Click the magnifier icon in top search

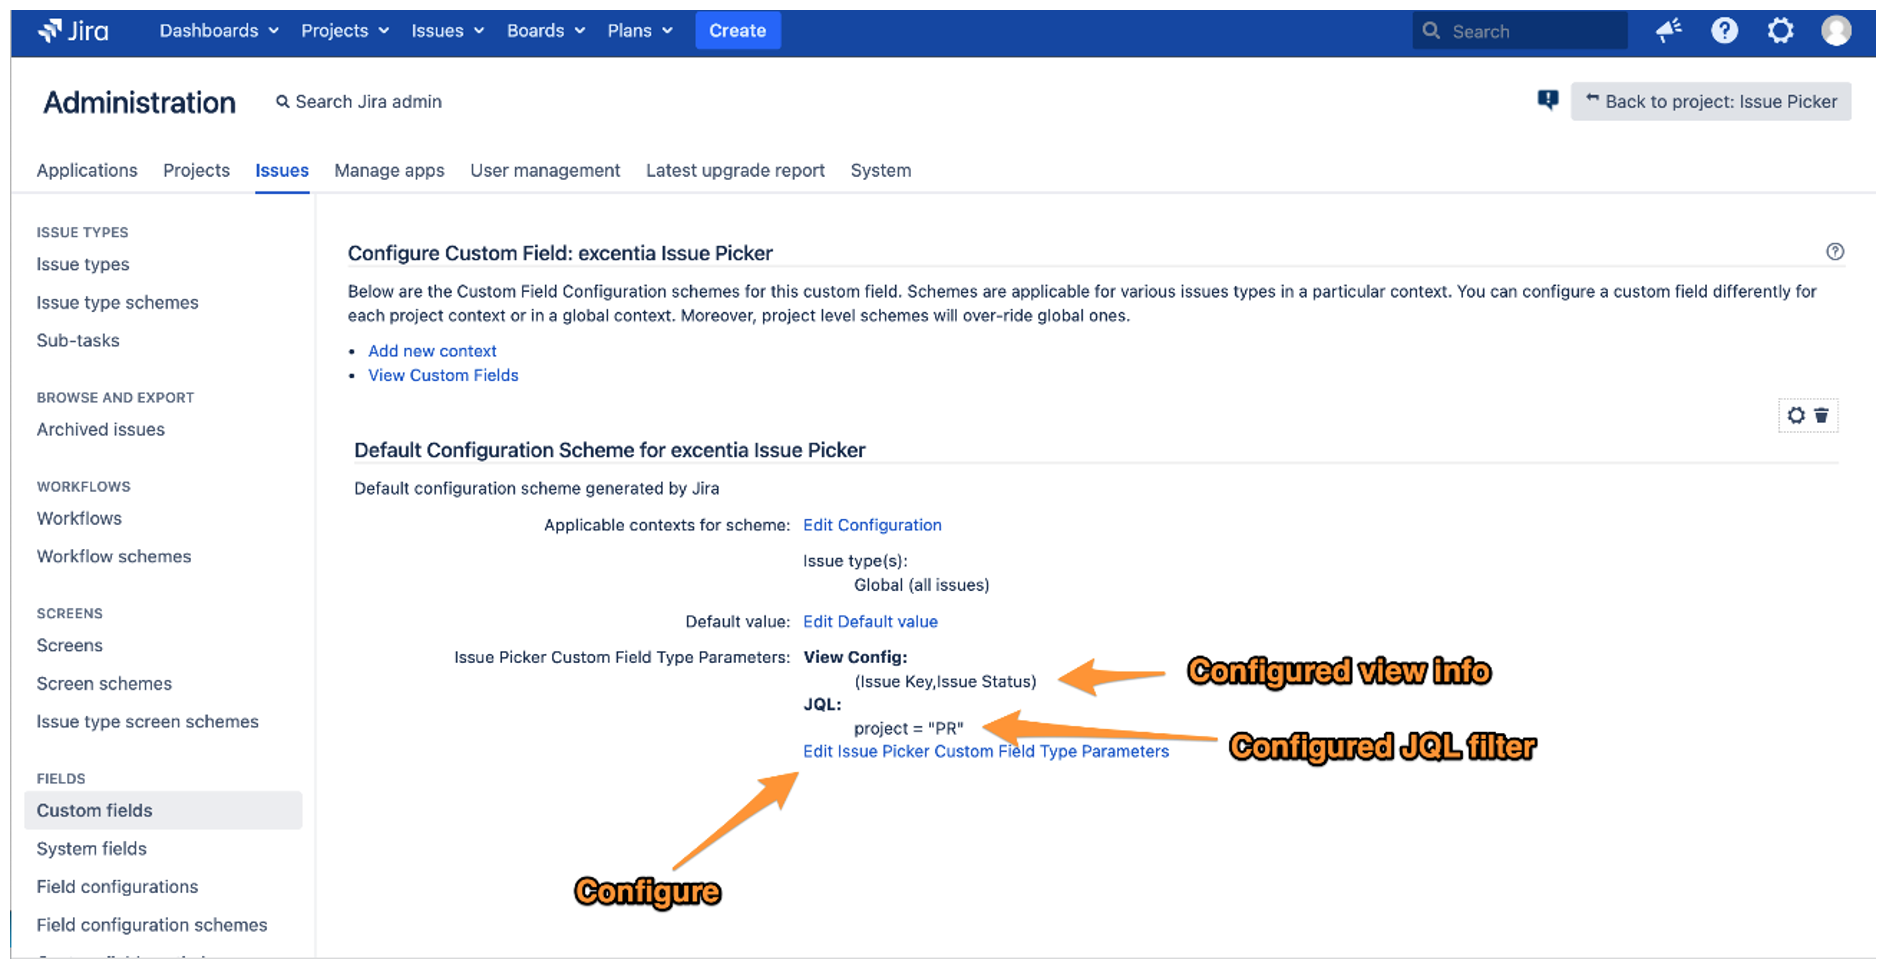pos(1431,31)
